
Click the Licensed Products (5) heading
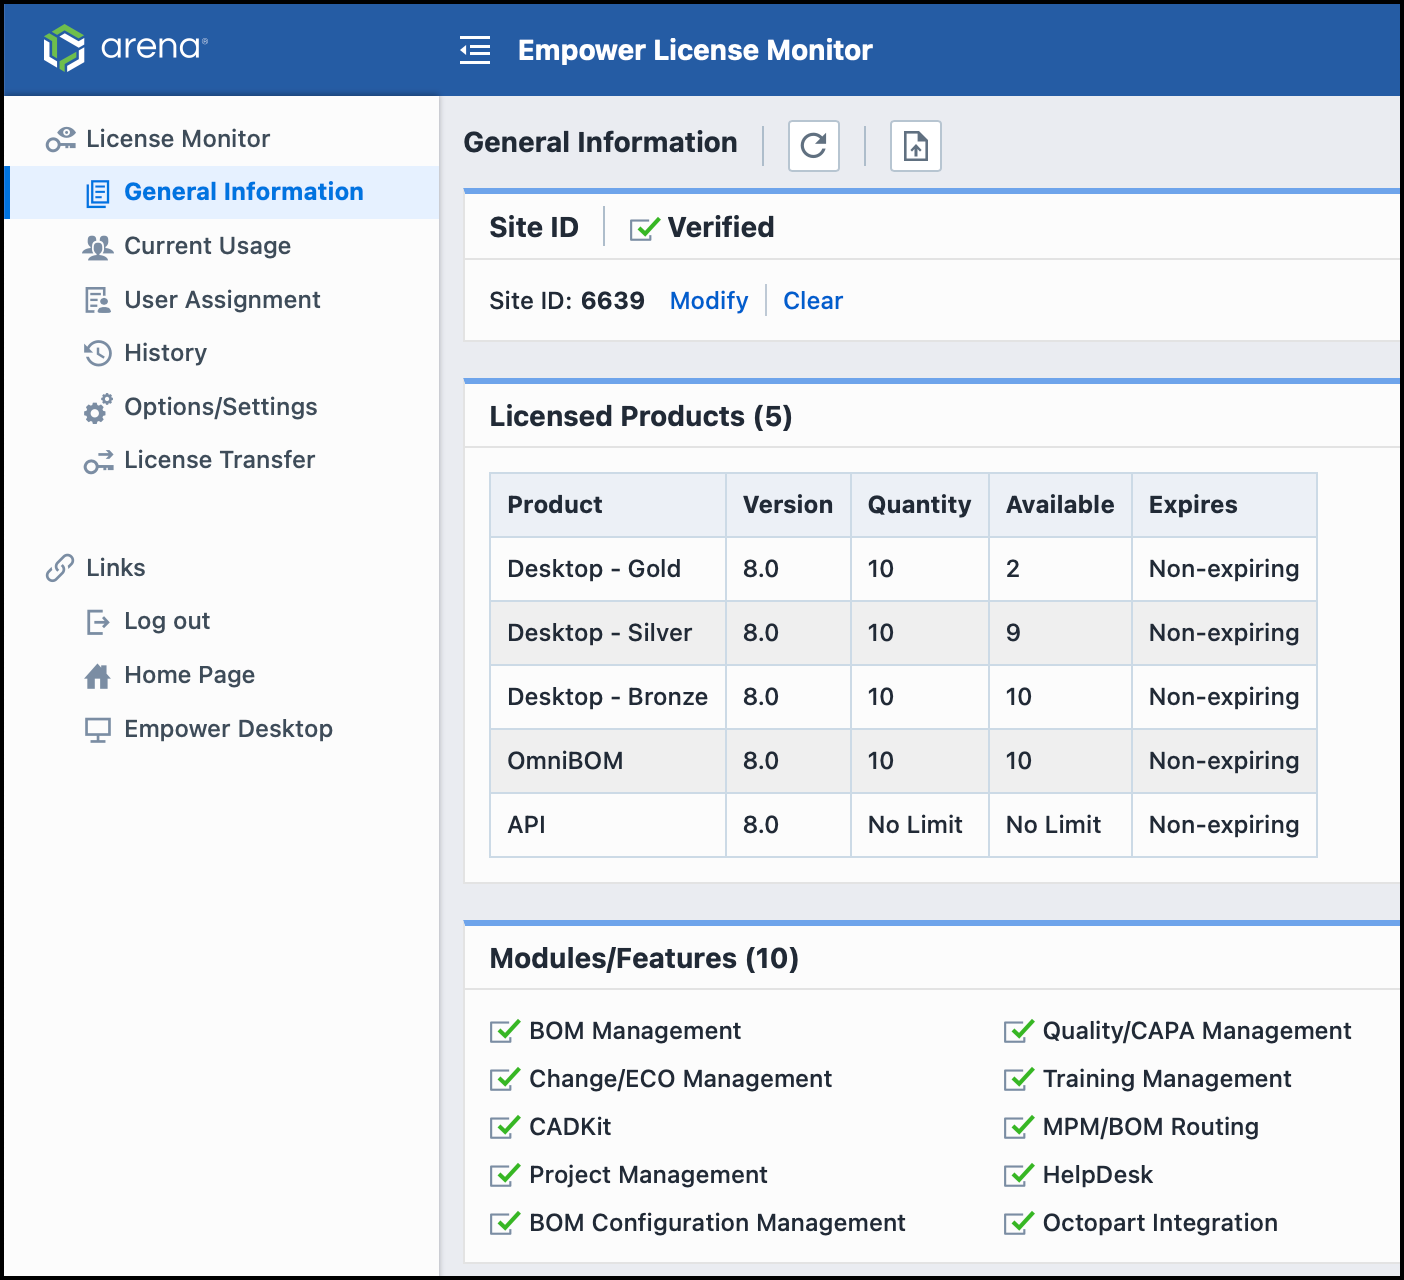pyautogui.click(x=641, y=416)
